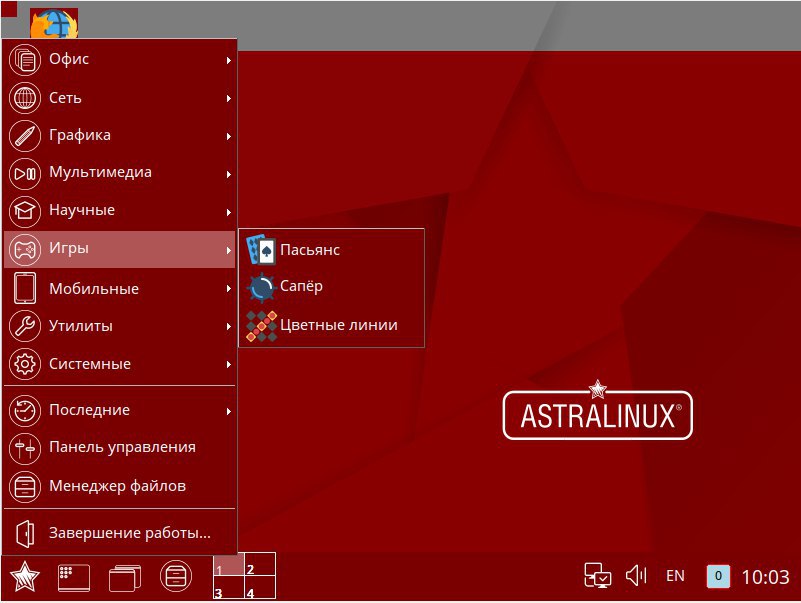Viewport: 801px width, 603px height.
Task: Click the clock icon beside Последние
Action: pyautogui.click(x=25, y=410)
